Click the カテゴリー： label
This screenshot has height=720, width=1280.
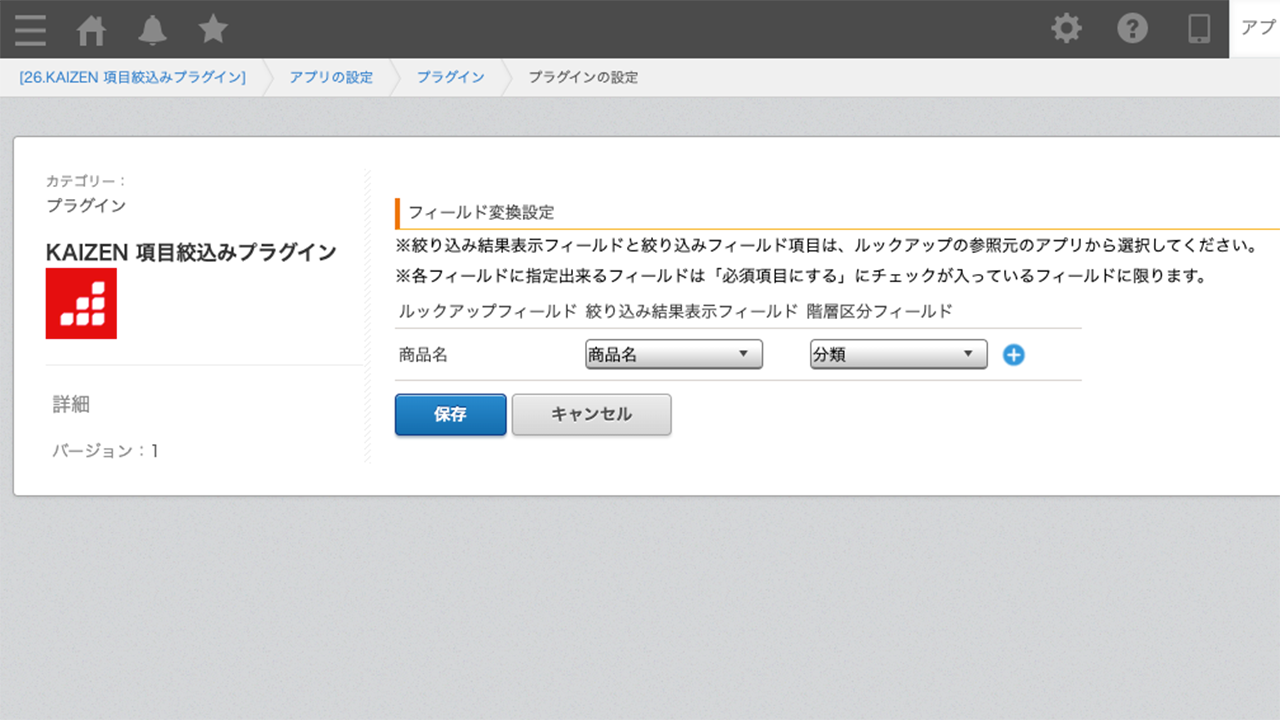pos(86,181)
